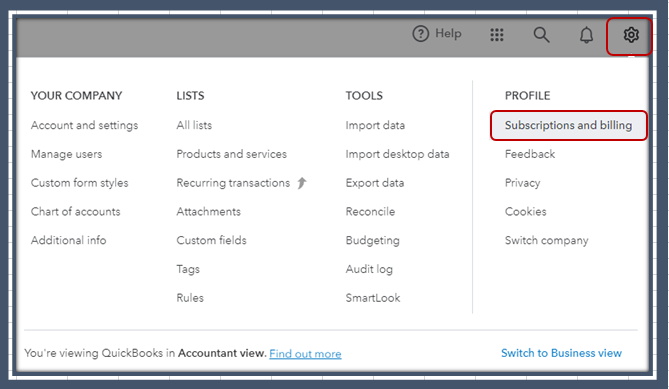This screenshot has width=669, height=389.
Task: Click the search magnifier icon
Action: coord(541,35)
